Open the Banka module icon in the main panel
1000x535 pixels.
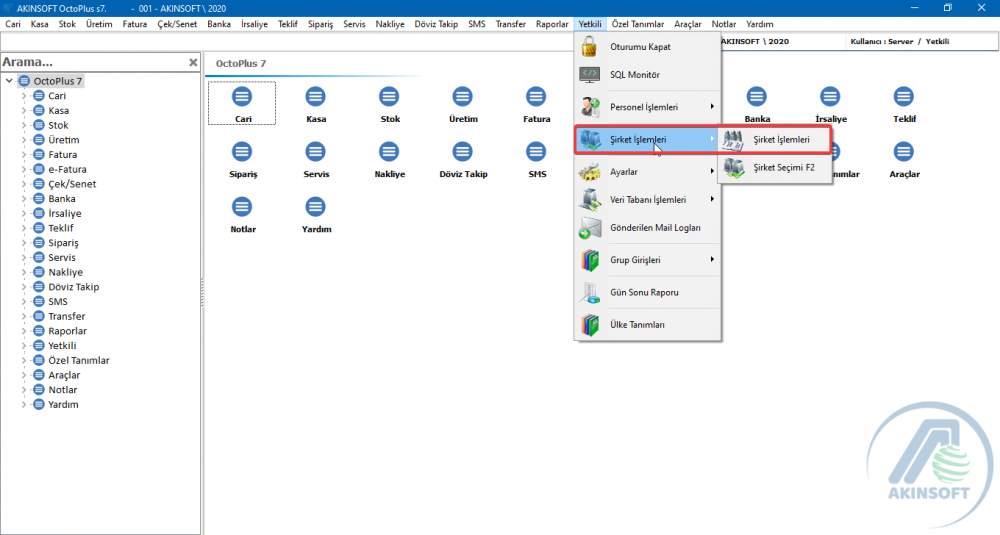tap(756, 97)
